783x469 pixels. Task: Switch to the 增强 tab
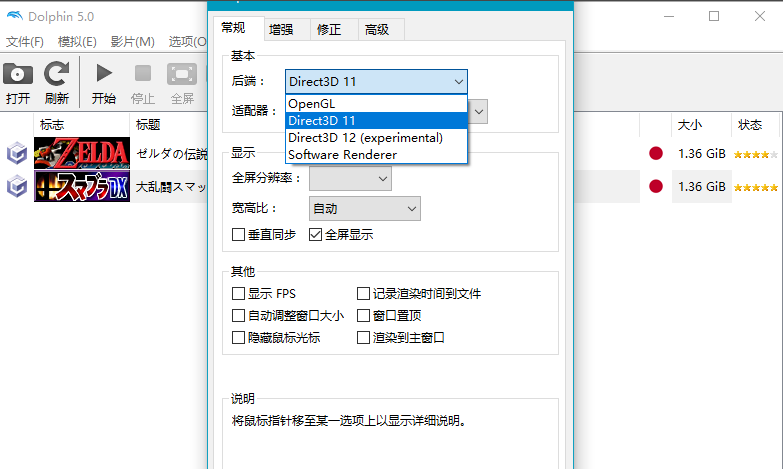click(x=287, y=29)
